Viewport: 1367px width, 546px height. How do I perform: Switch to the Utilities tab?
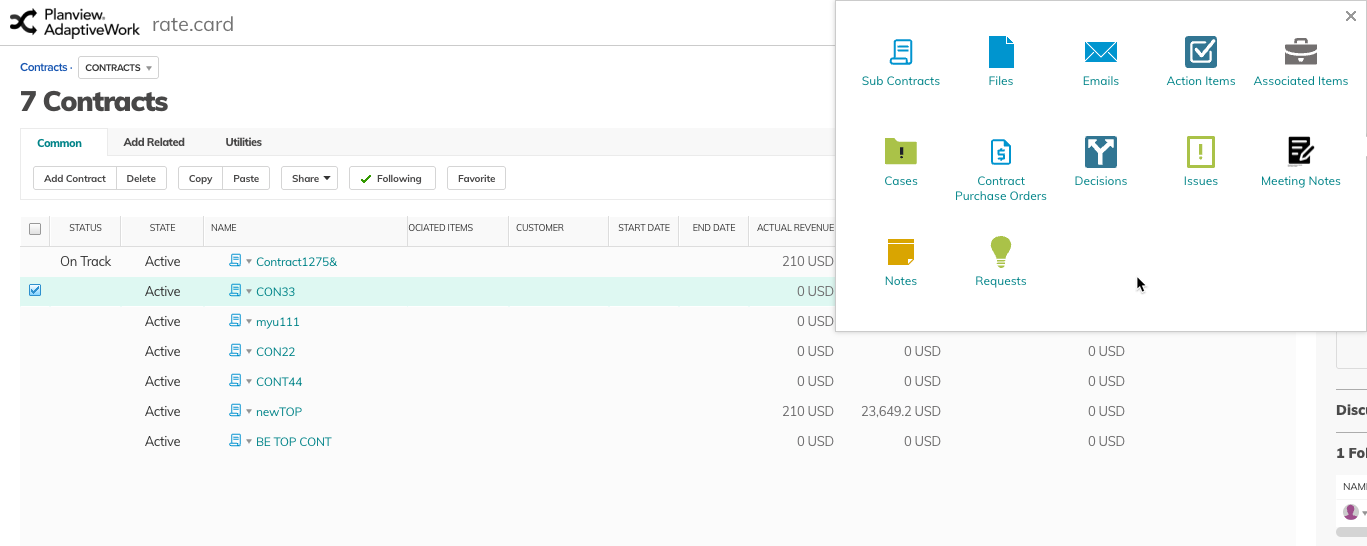coord(243,142)
